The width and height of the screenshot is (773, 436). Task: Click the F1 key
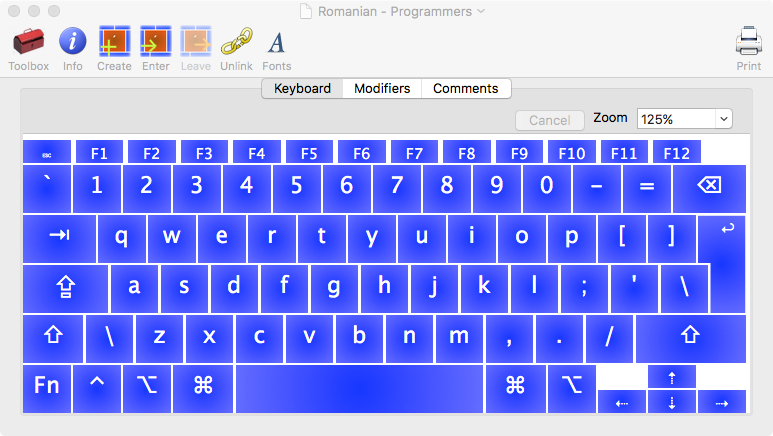click(99, 152)
